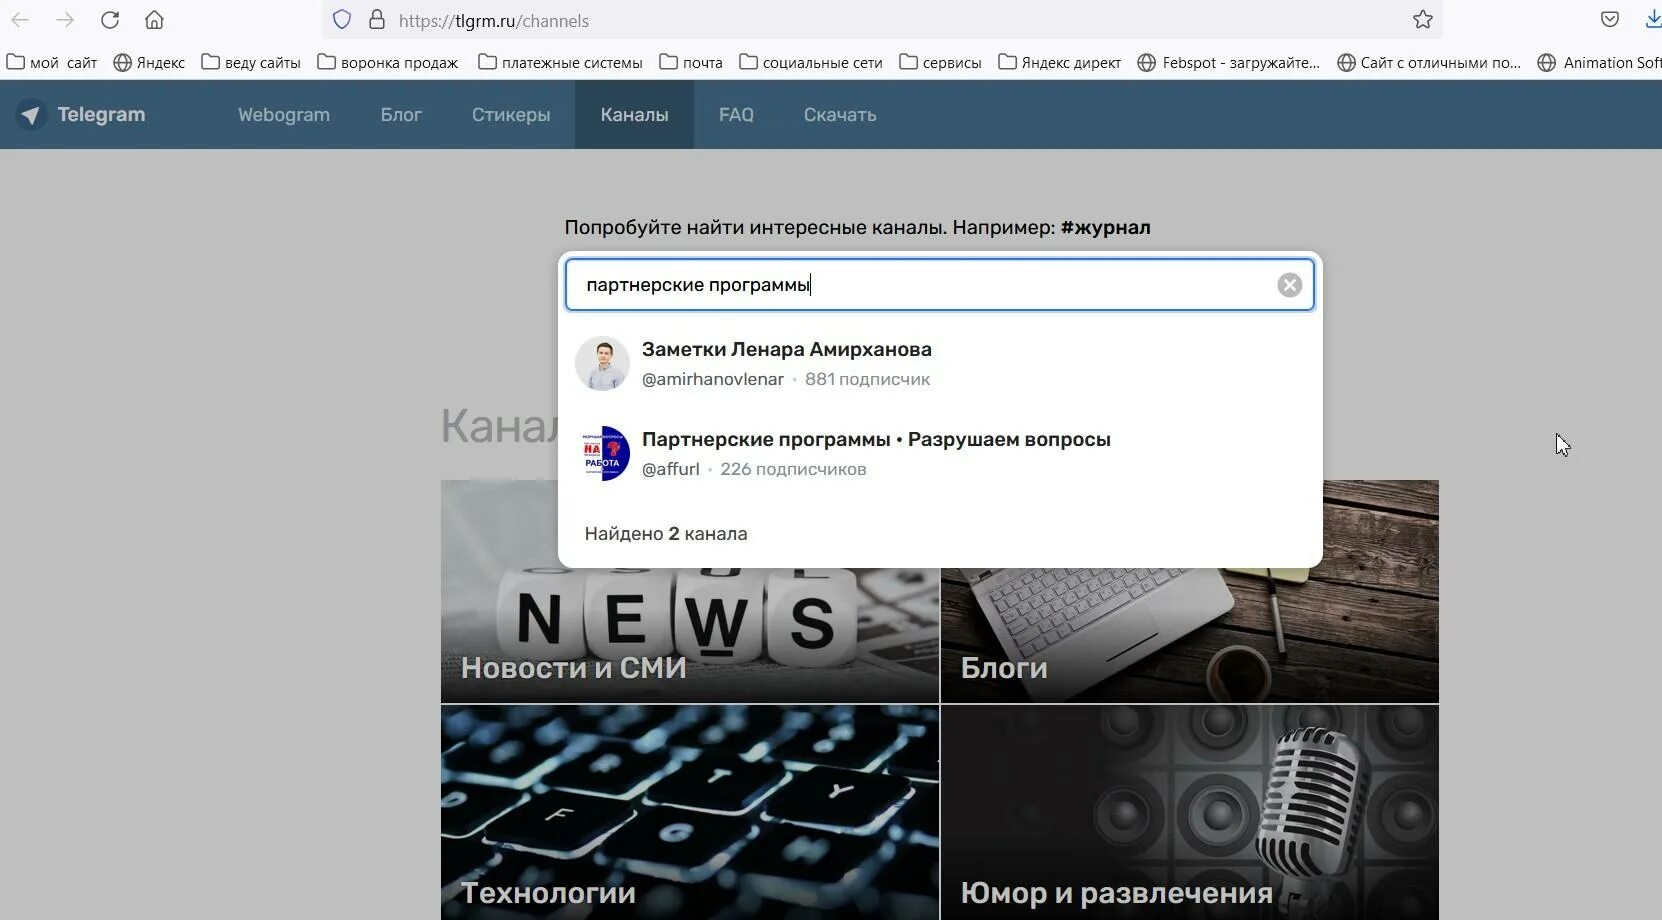Expand the 'почта' bookmark folder

pyautogui.click(x=691, y=63)
